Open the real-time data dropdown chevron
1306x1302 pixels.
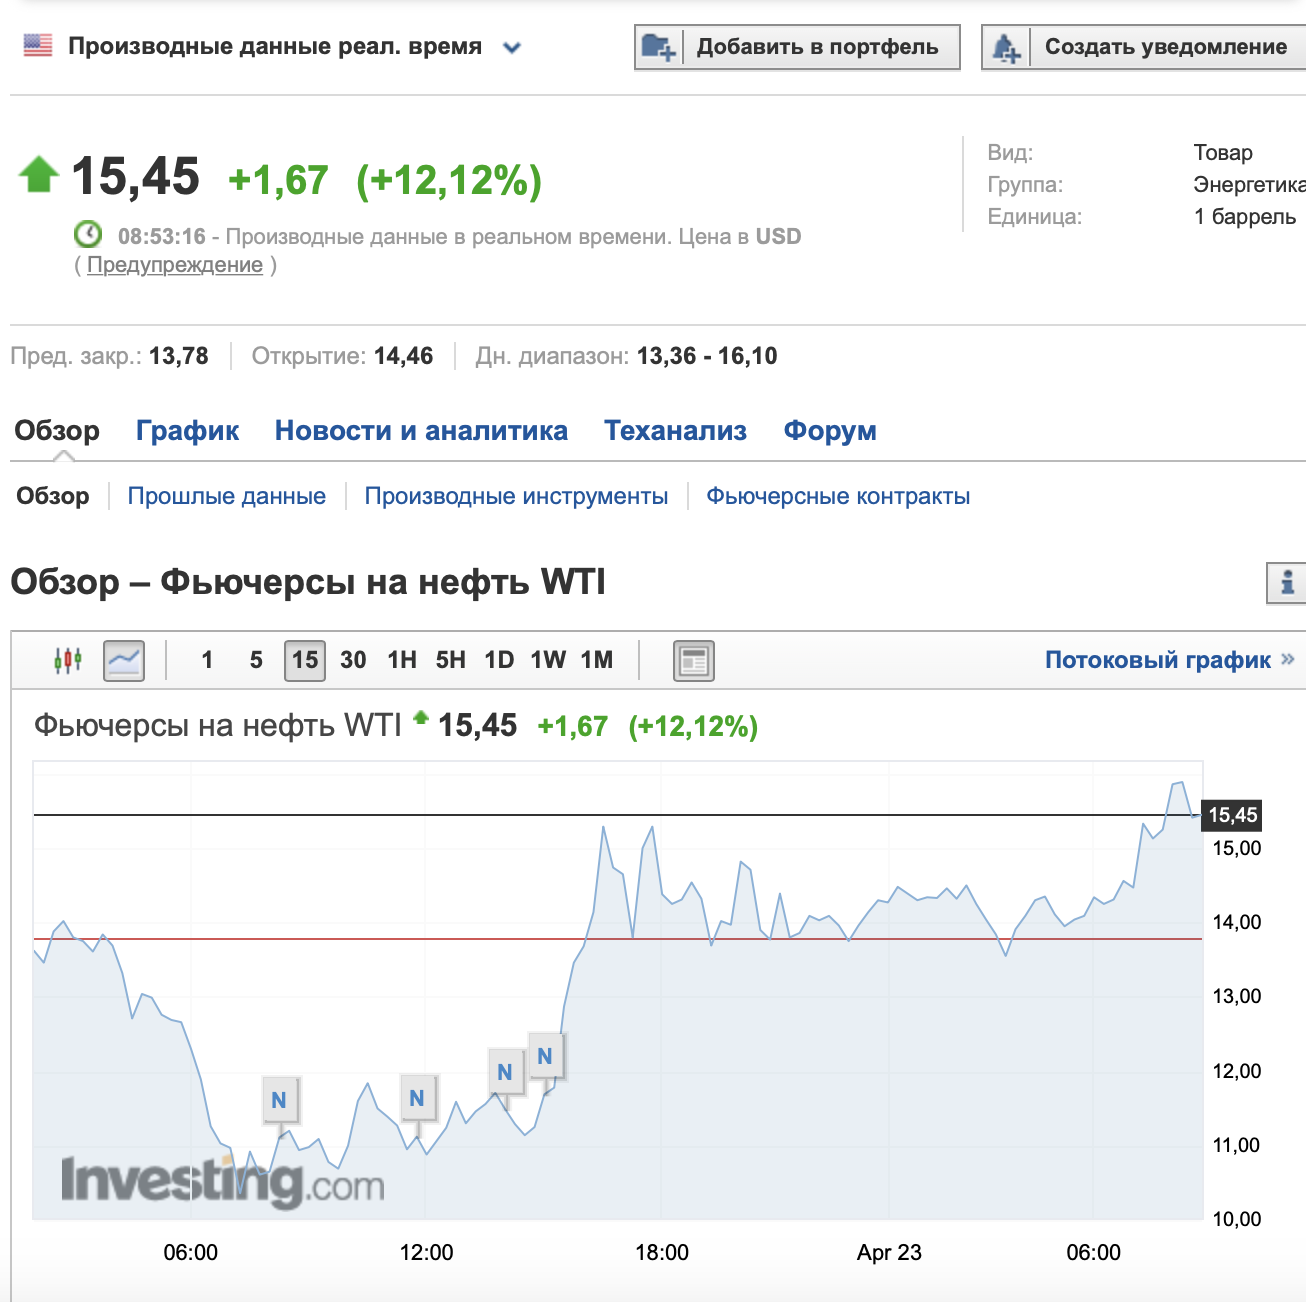[512, 47]
